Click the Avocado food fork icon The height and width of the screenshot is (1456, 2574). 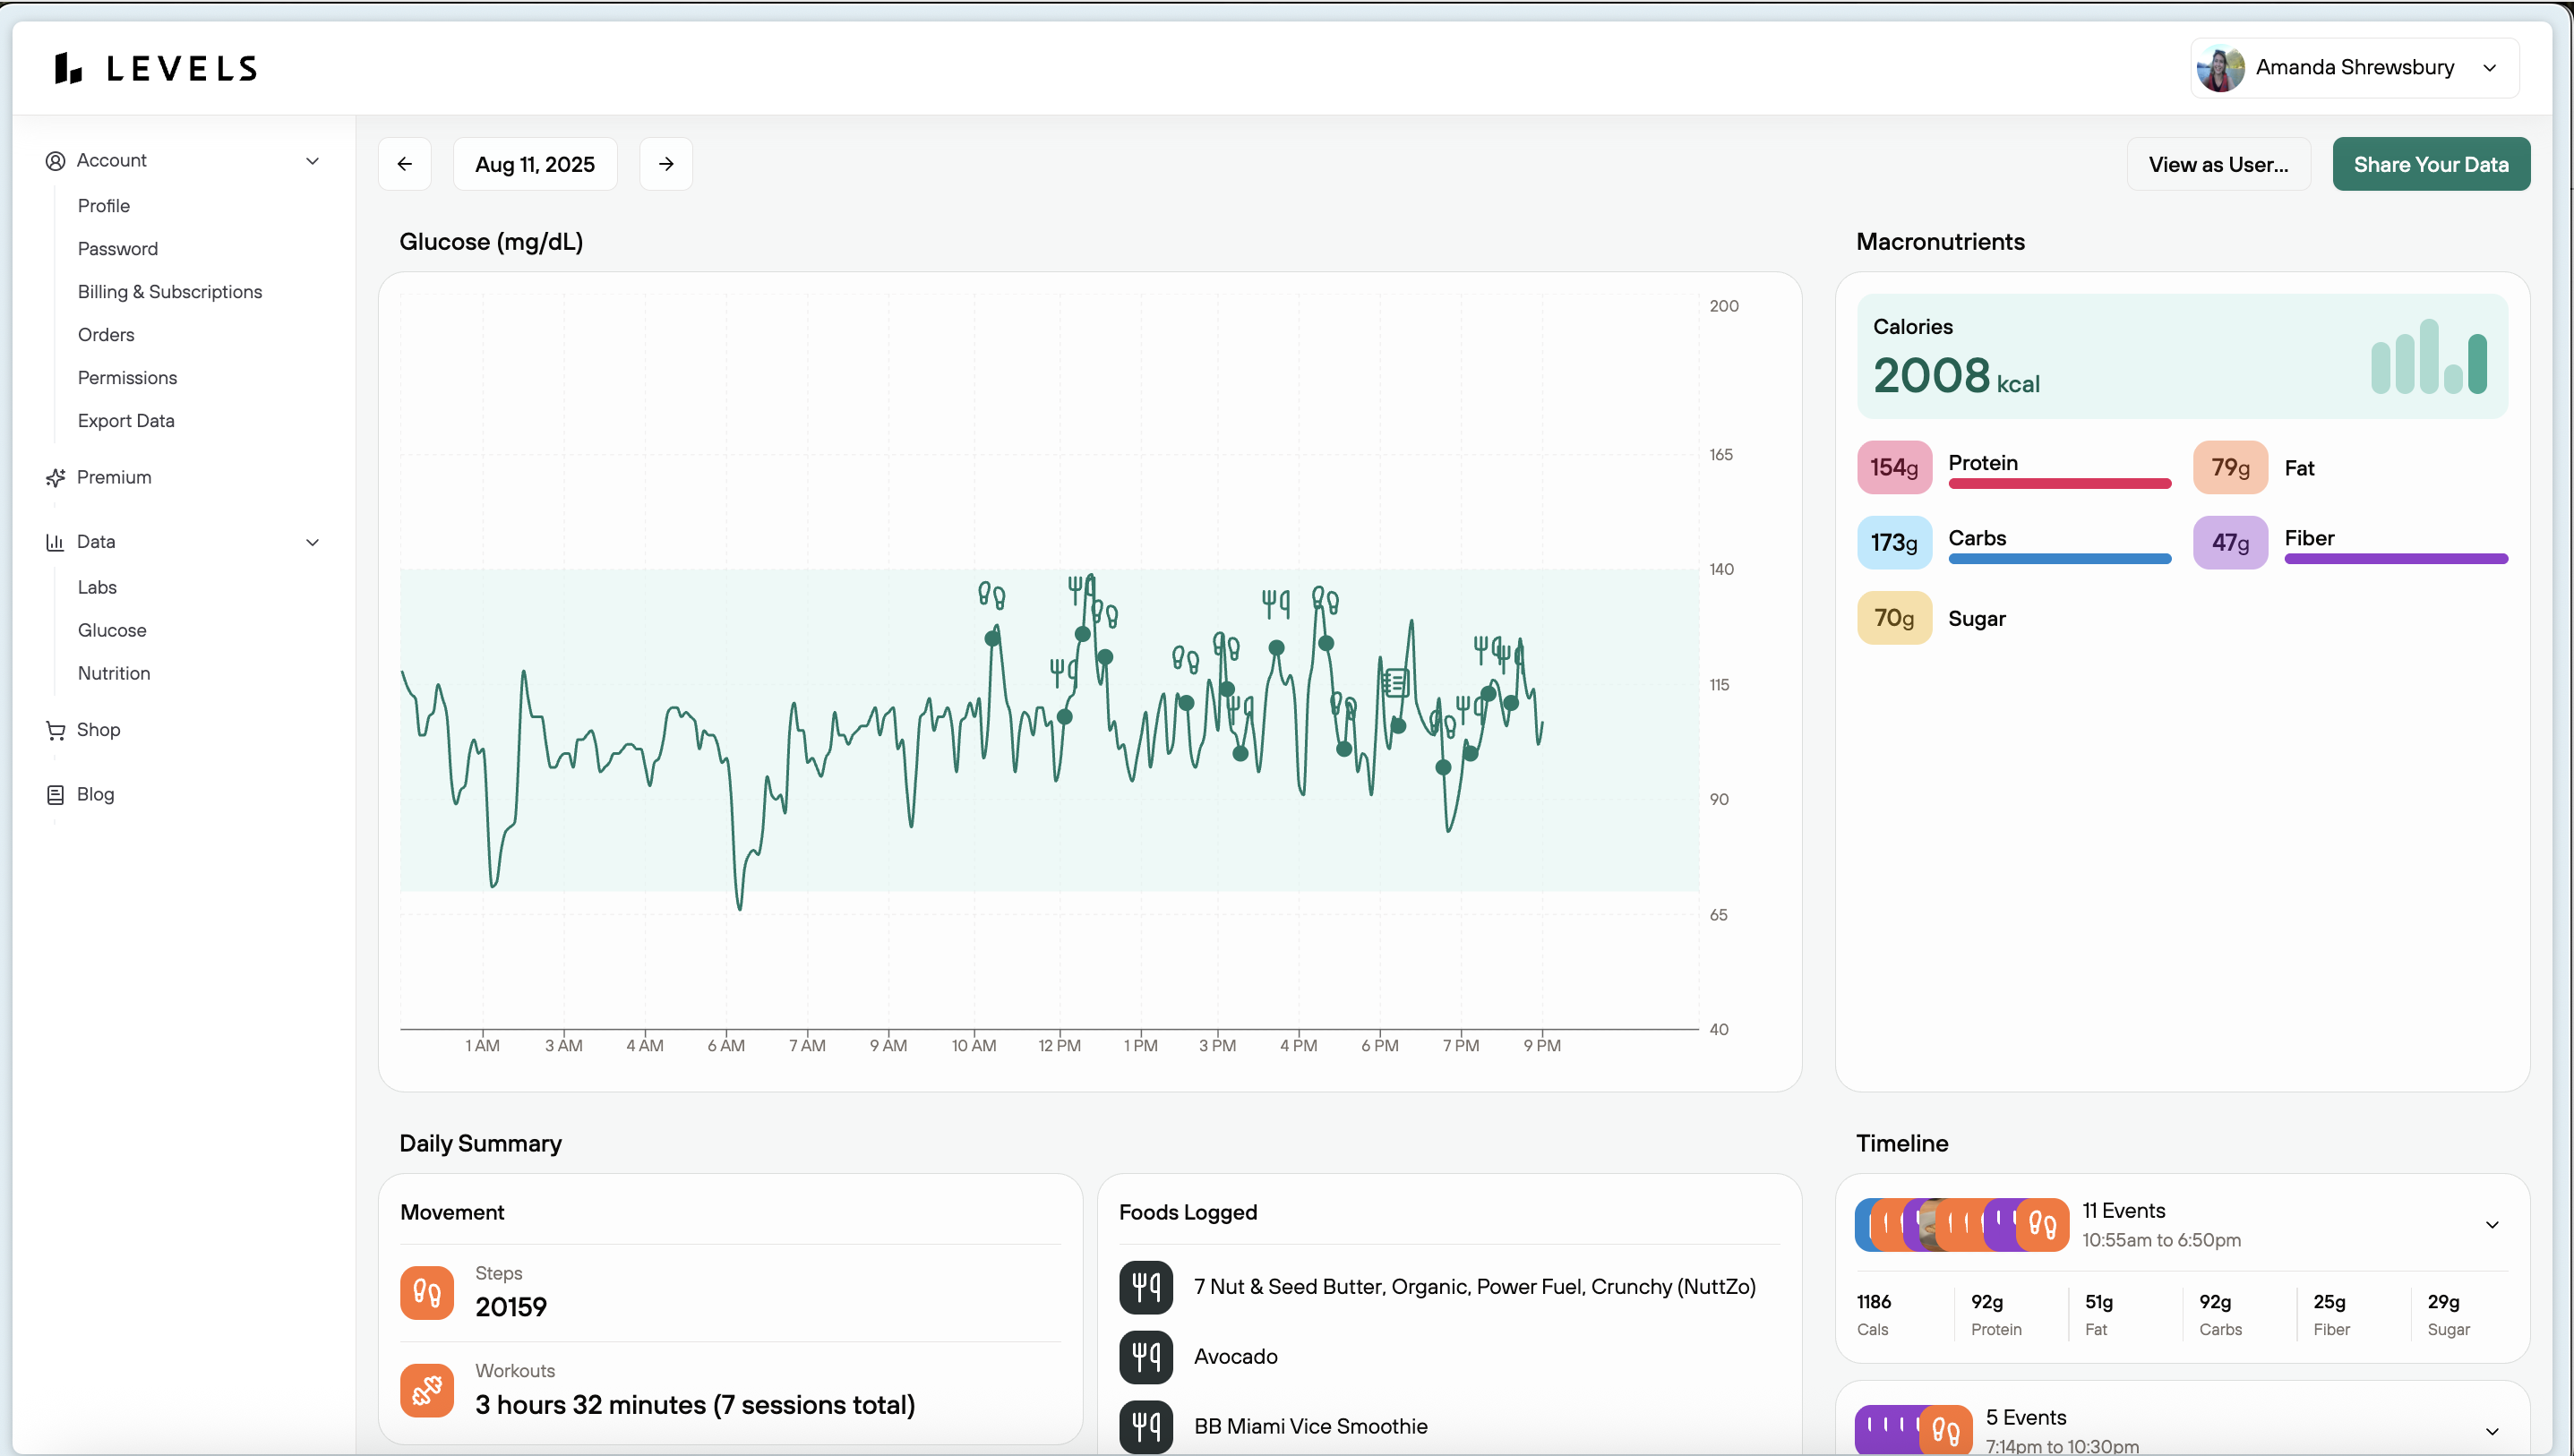pyautogui.click(x=1146, y=1357)
